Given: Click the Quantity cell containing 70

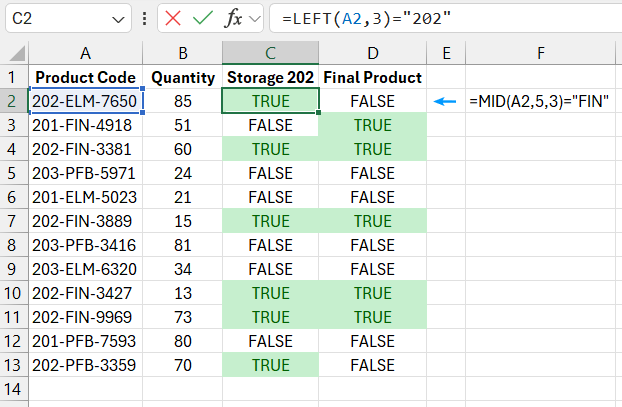Looking at the screenshot, I should tap(183, 365).
